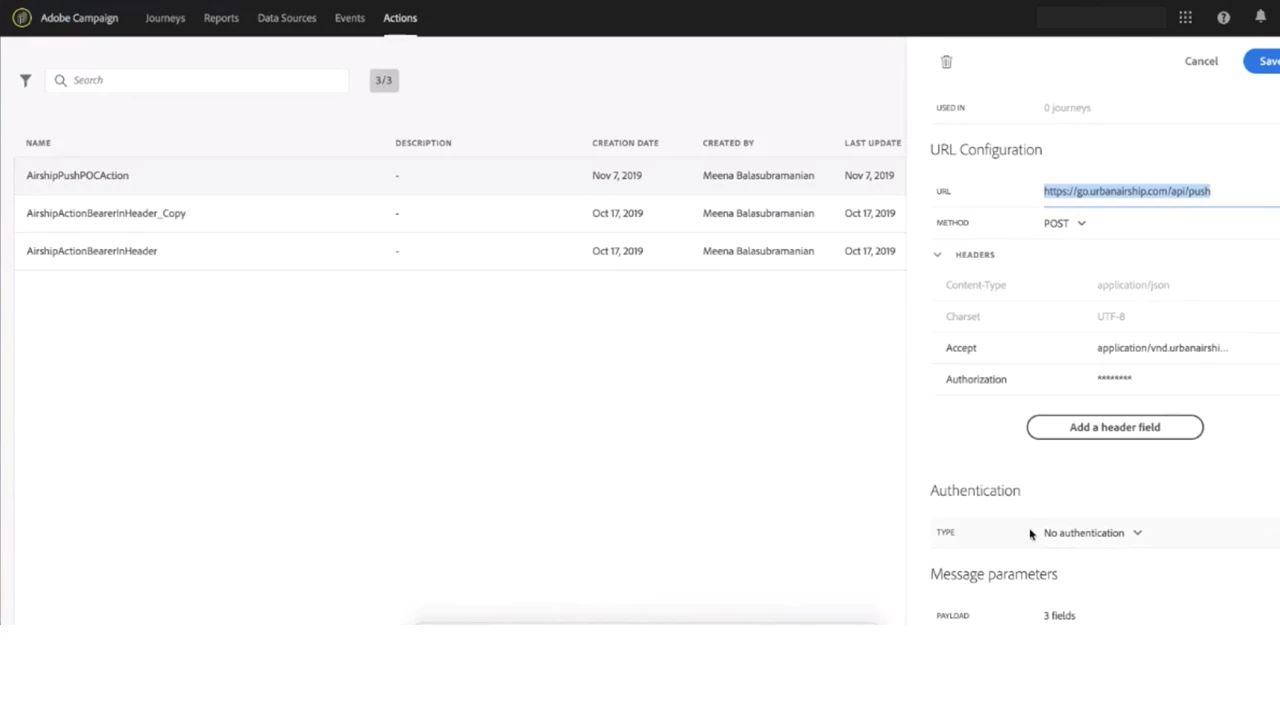1280x720 pixels.
Task: Click the Charset UTF-8 value
Action: tap(1111, 316)
